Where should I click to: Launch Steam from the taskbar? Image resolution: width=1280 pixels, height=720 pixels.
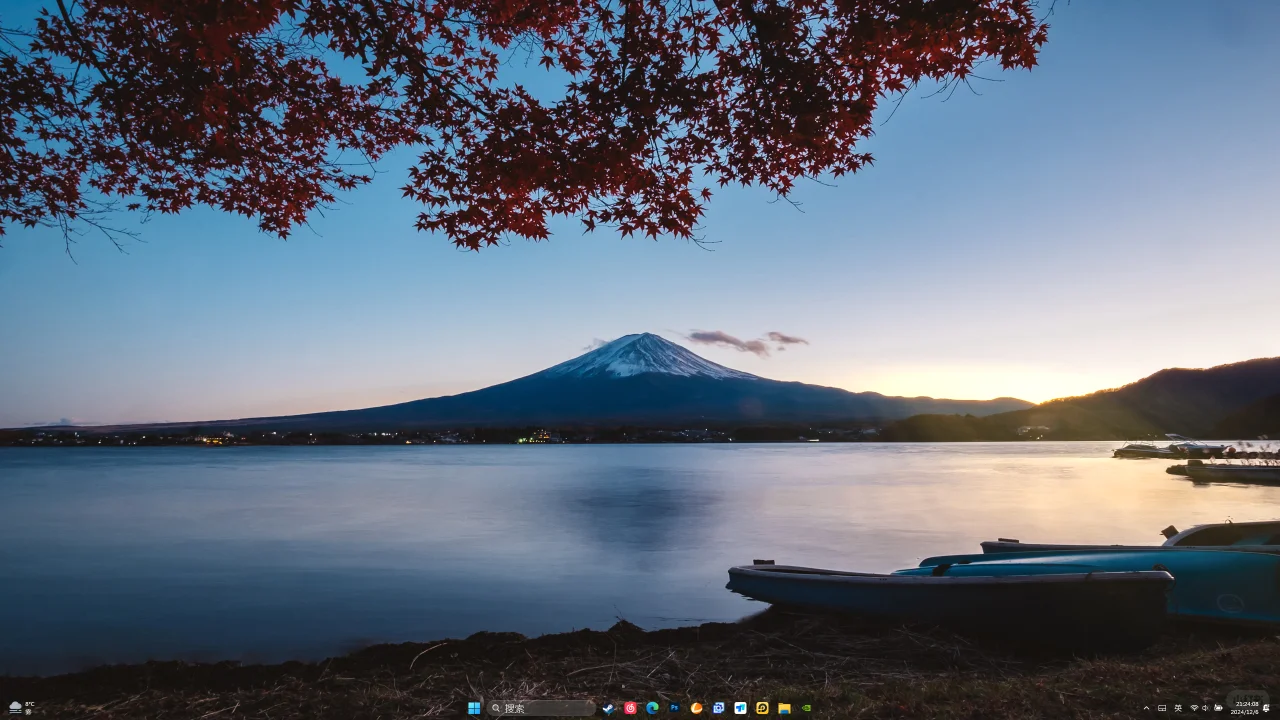(x=608, y=708)
